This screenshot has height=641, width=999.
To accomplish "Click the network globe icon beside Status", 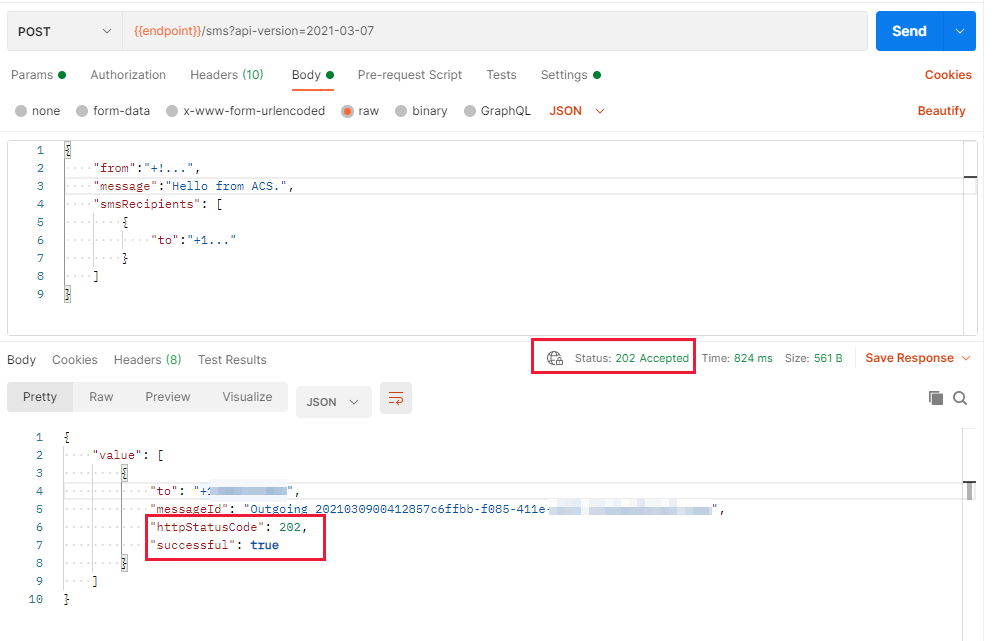I will (555, 358).
